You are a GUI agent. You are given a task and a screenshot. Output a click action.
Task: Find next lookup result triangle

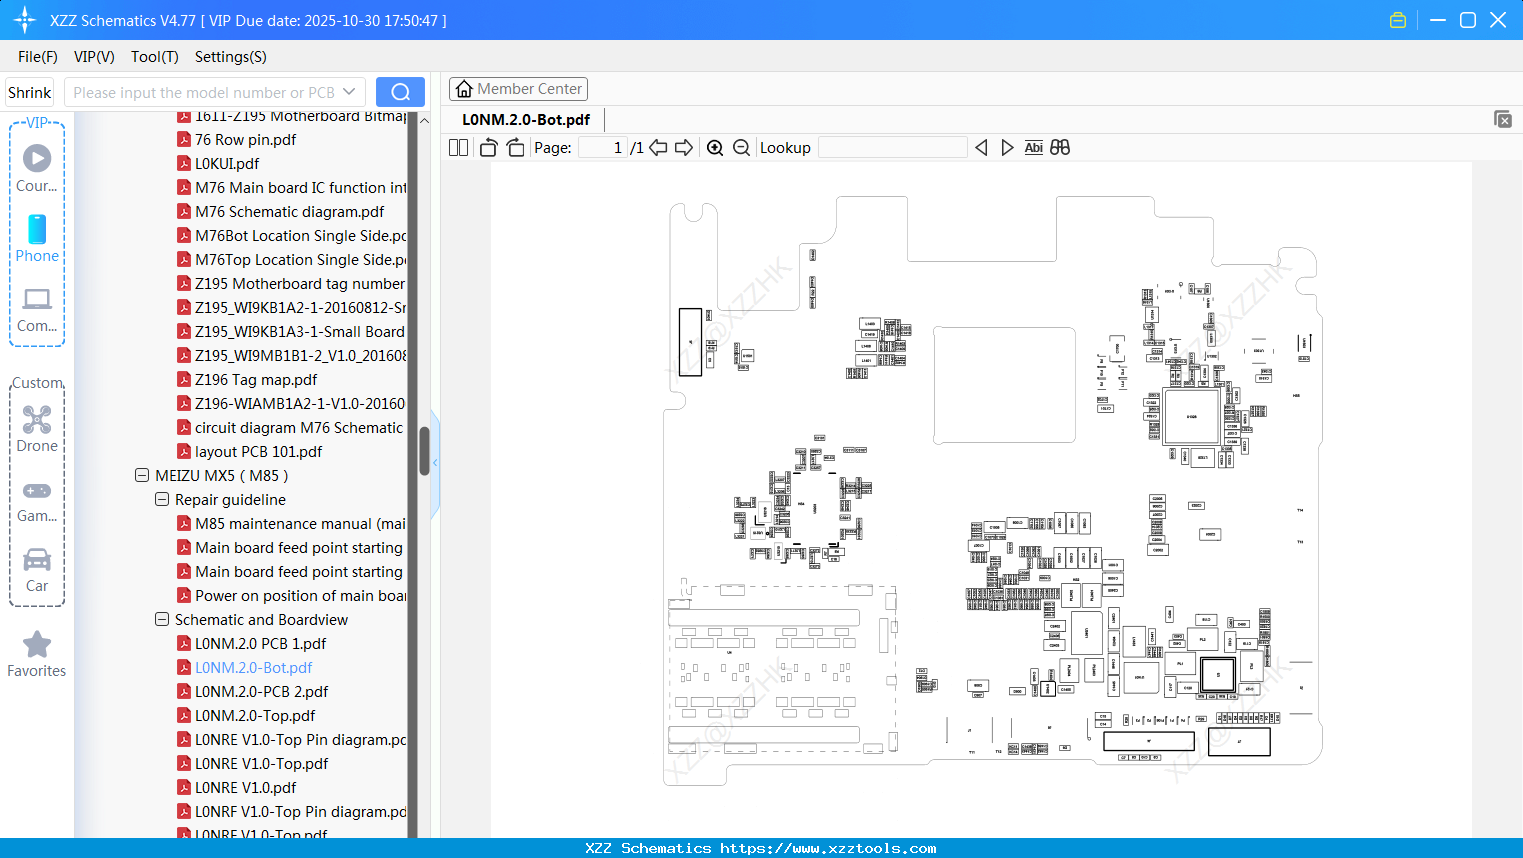coord(1007,148)
